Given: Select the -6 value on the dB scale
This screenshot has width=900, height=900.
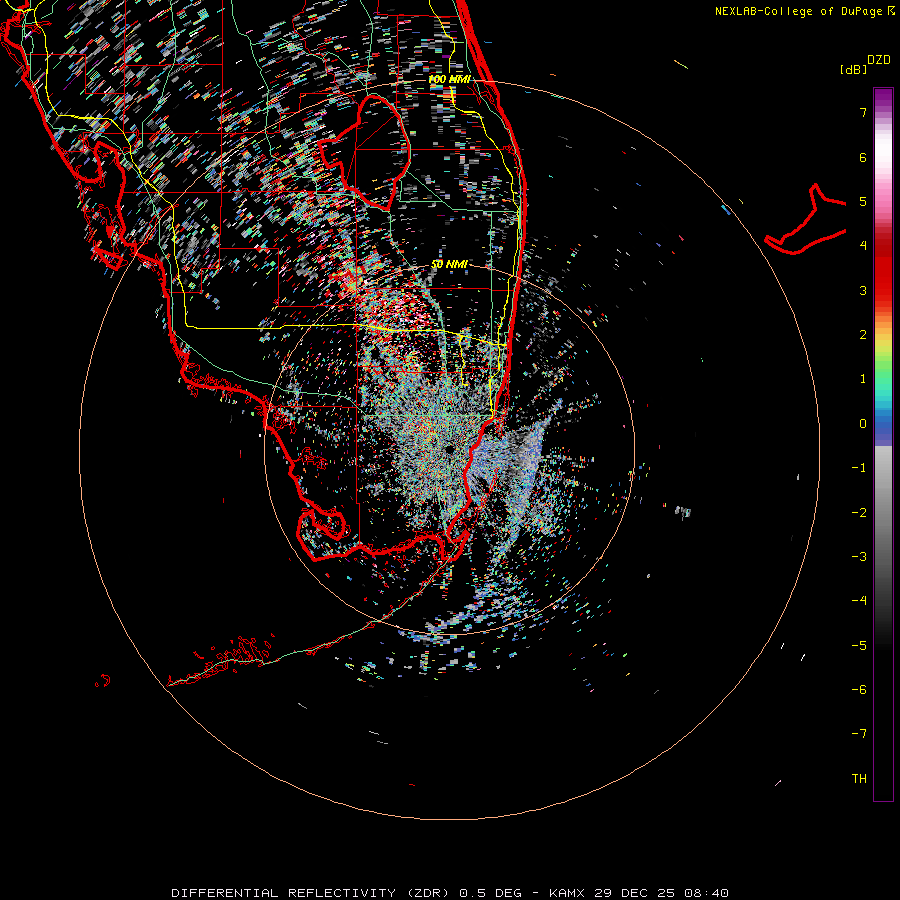Looking at the screenshot, I should click(x=859, y=690).
